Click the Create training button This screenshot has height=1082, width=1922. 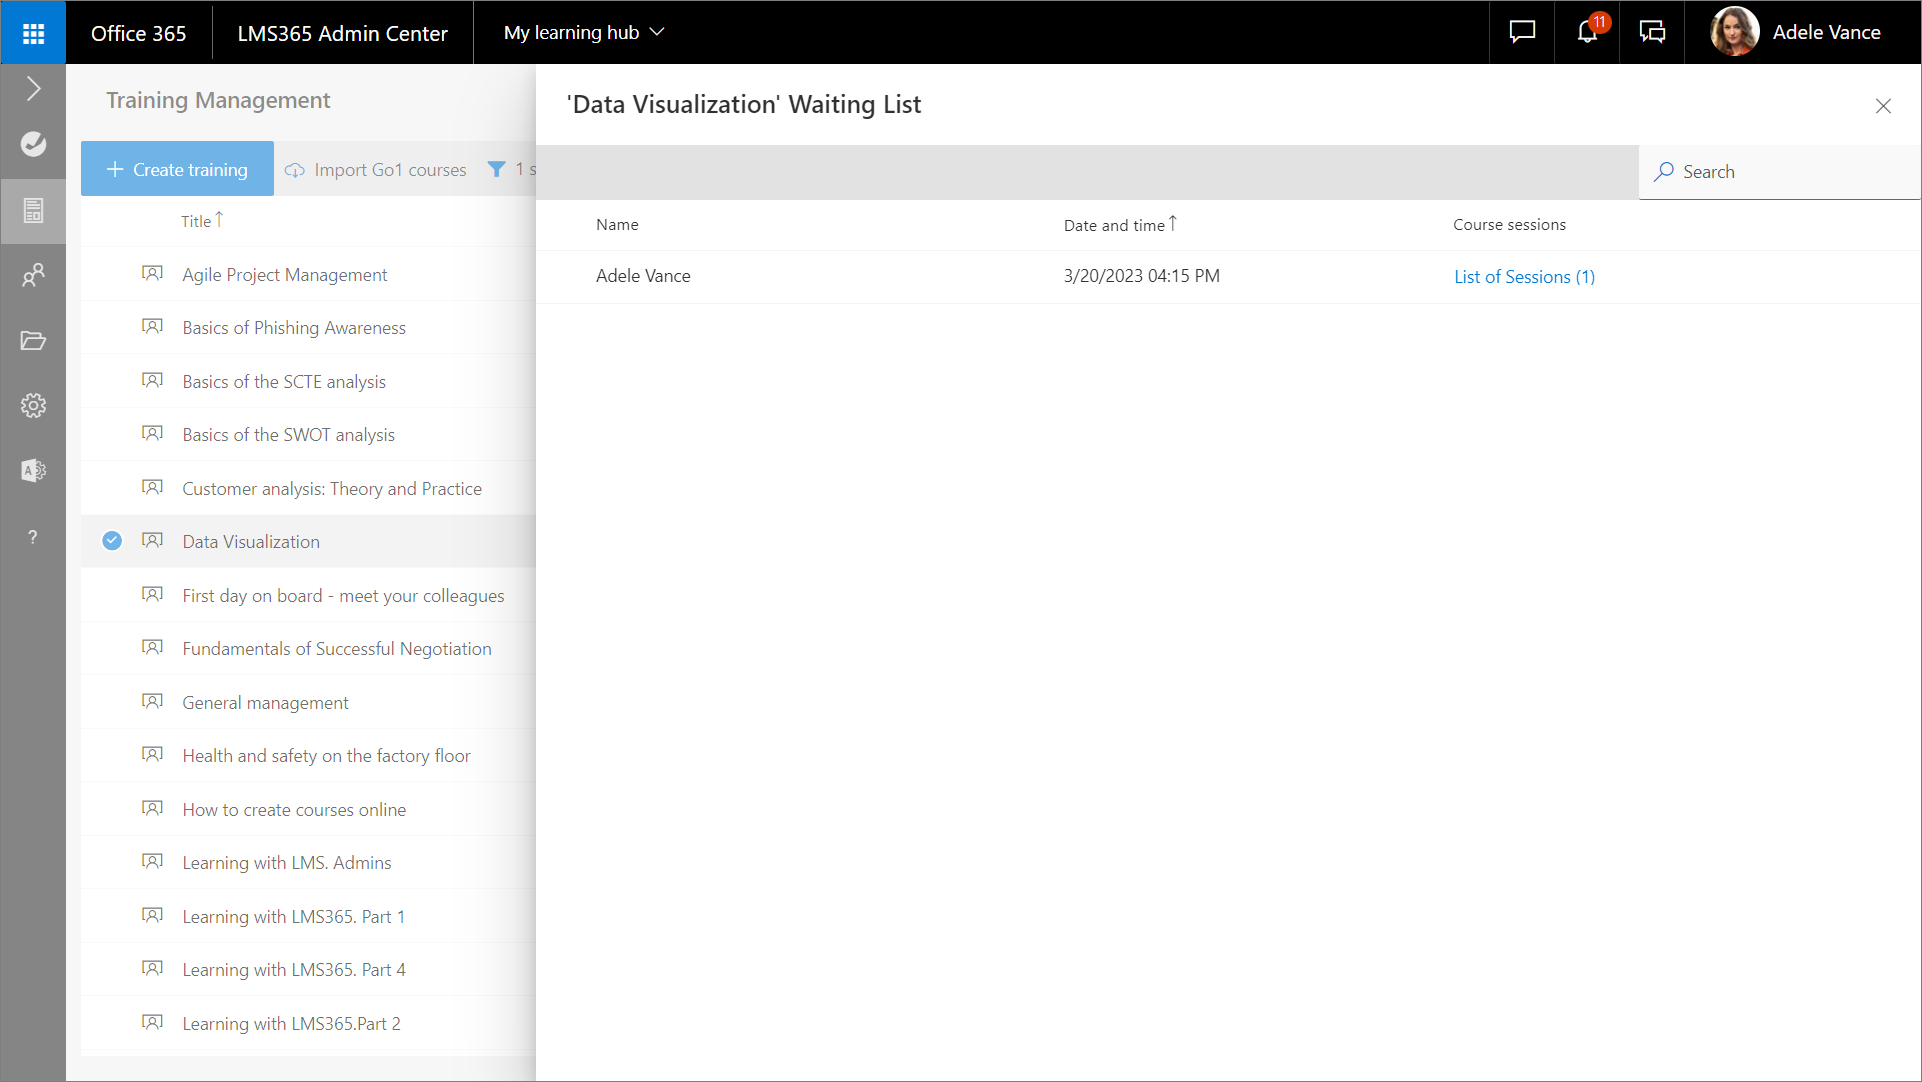point(177,169)
